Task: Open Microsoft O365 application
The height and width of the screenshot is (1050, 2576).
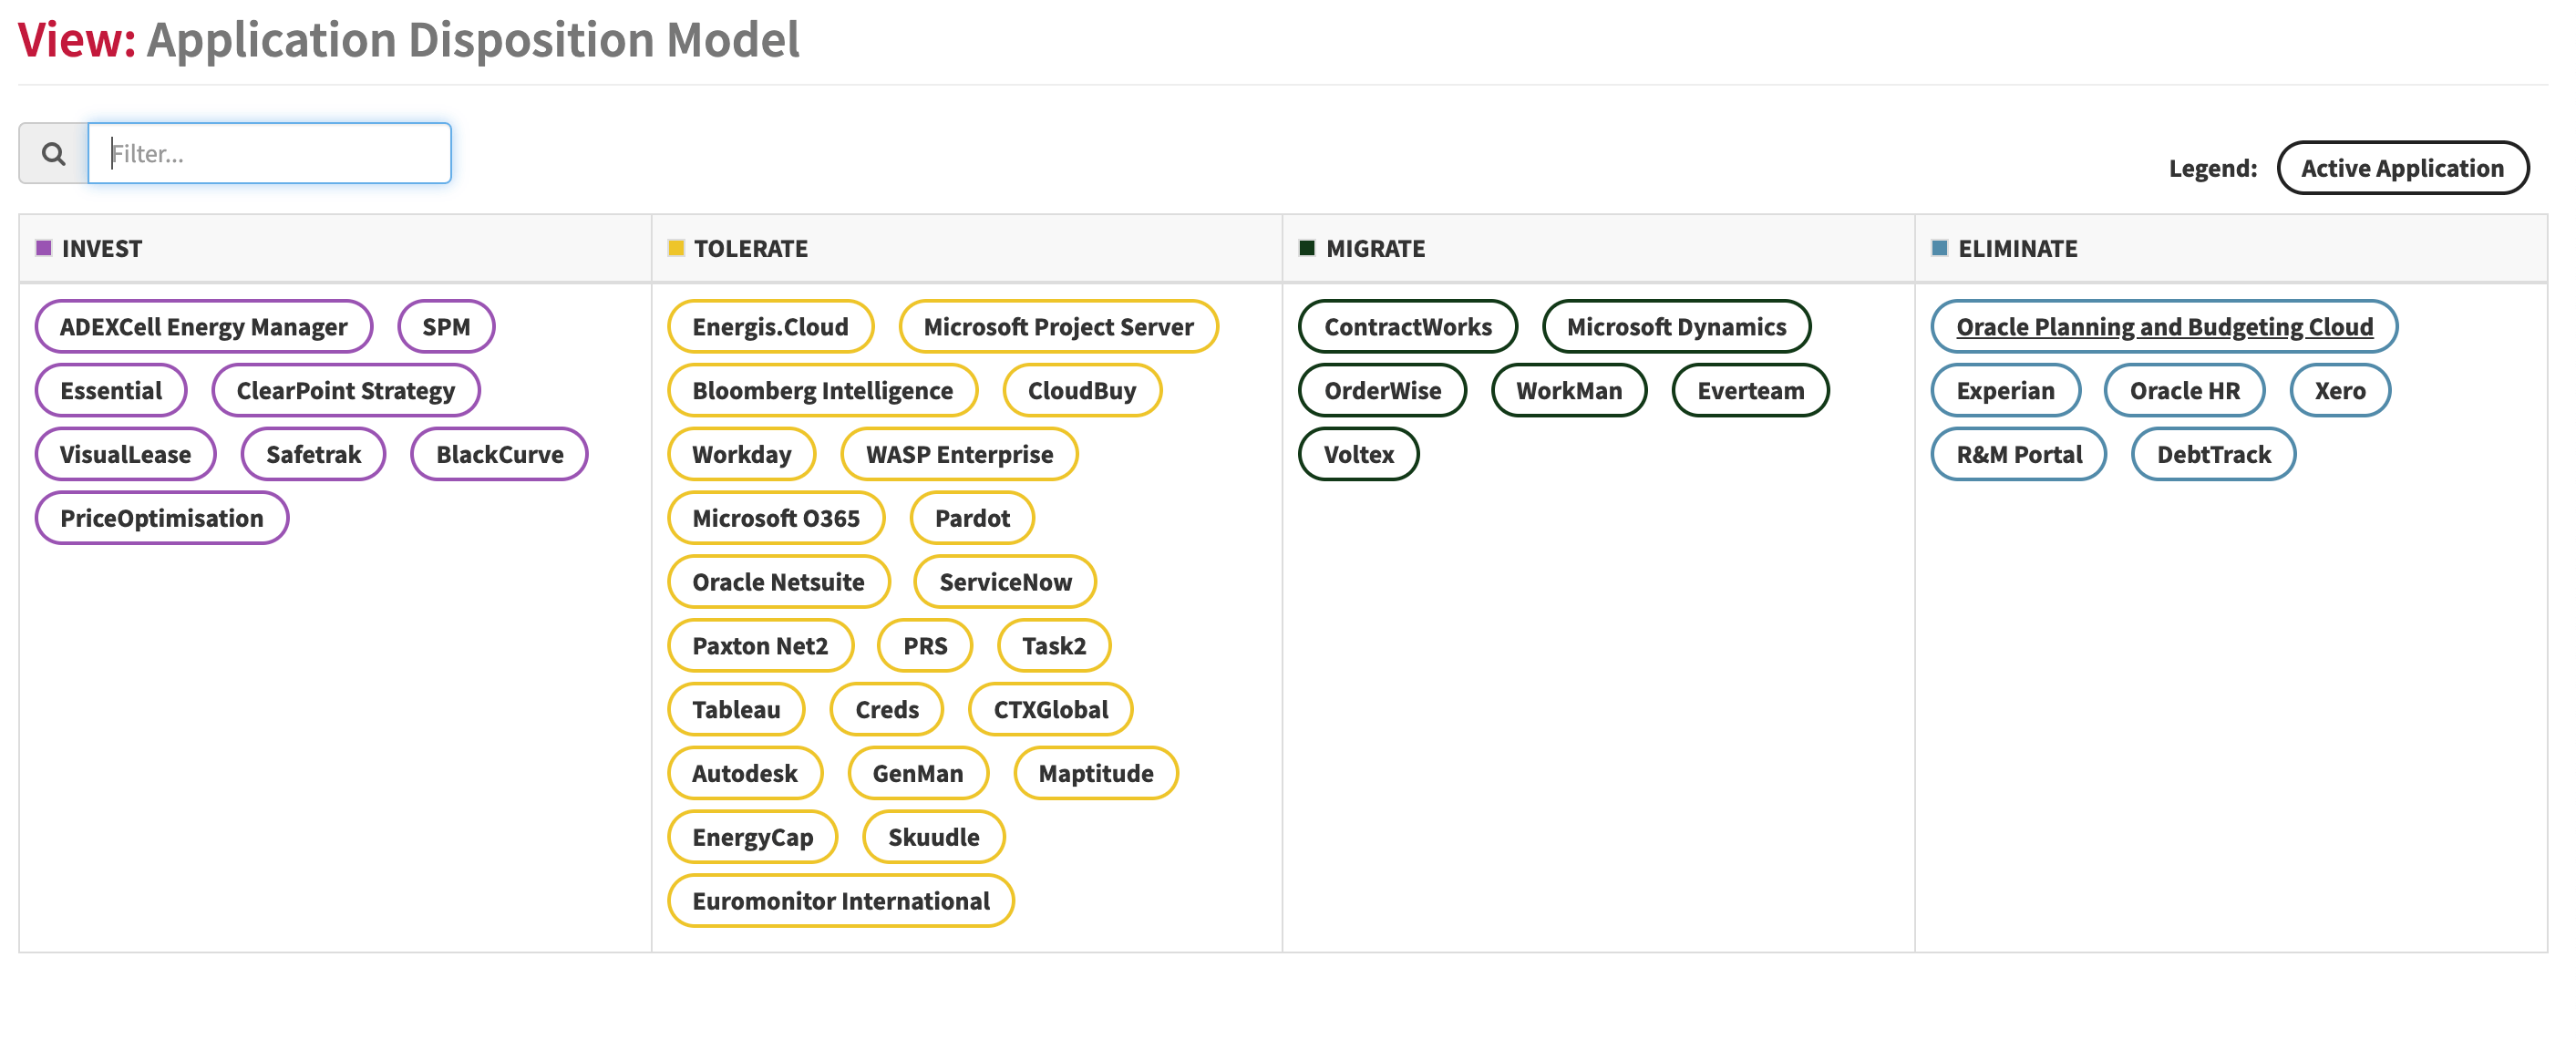Action: tap(776, 519)
